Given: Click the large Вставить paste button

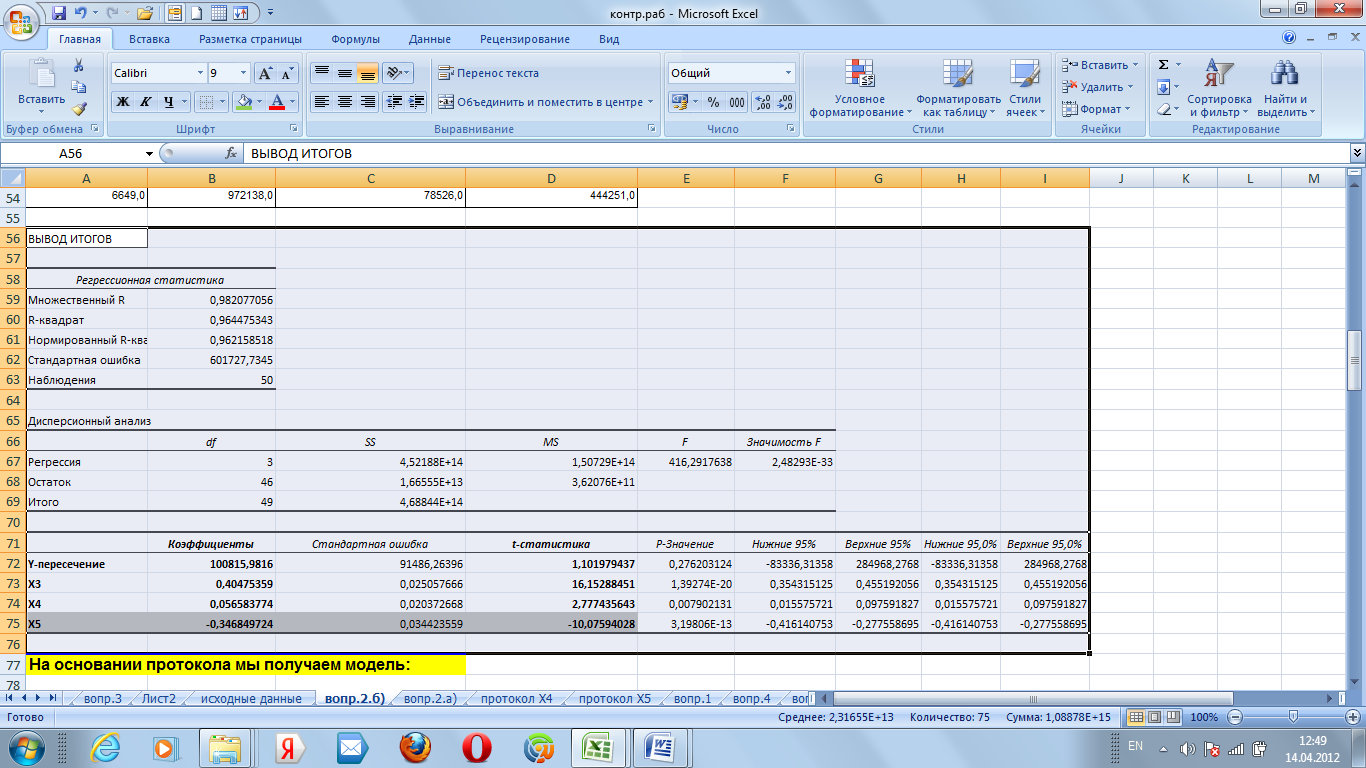Looking at the screenshot, I should coord(41,83).
